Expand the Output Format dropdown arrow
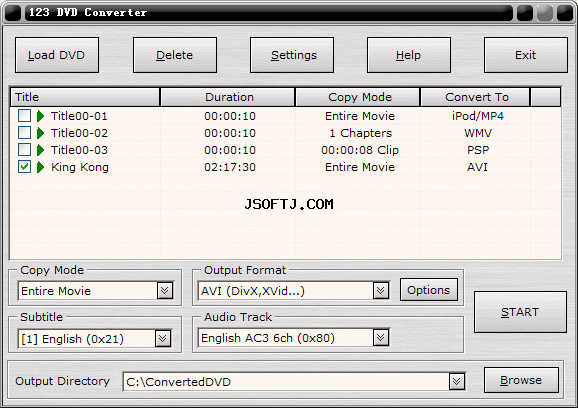 (380, 291)
